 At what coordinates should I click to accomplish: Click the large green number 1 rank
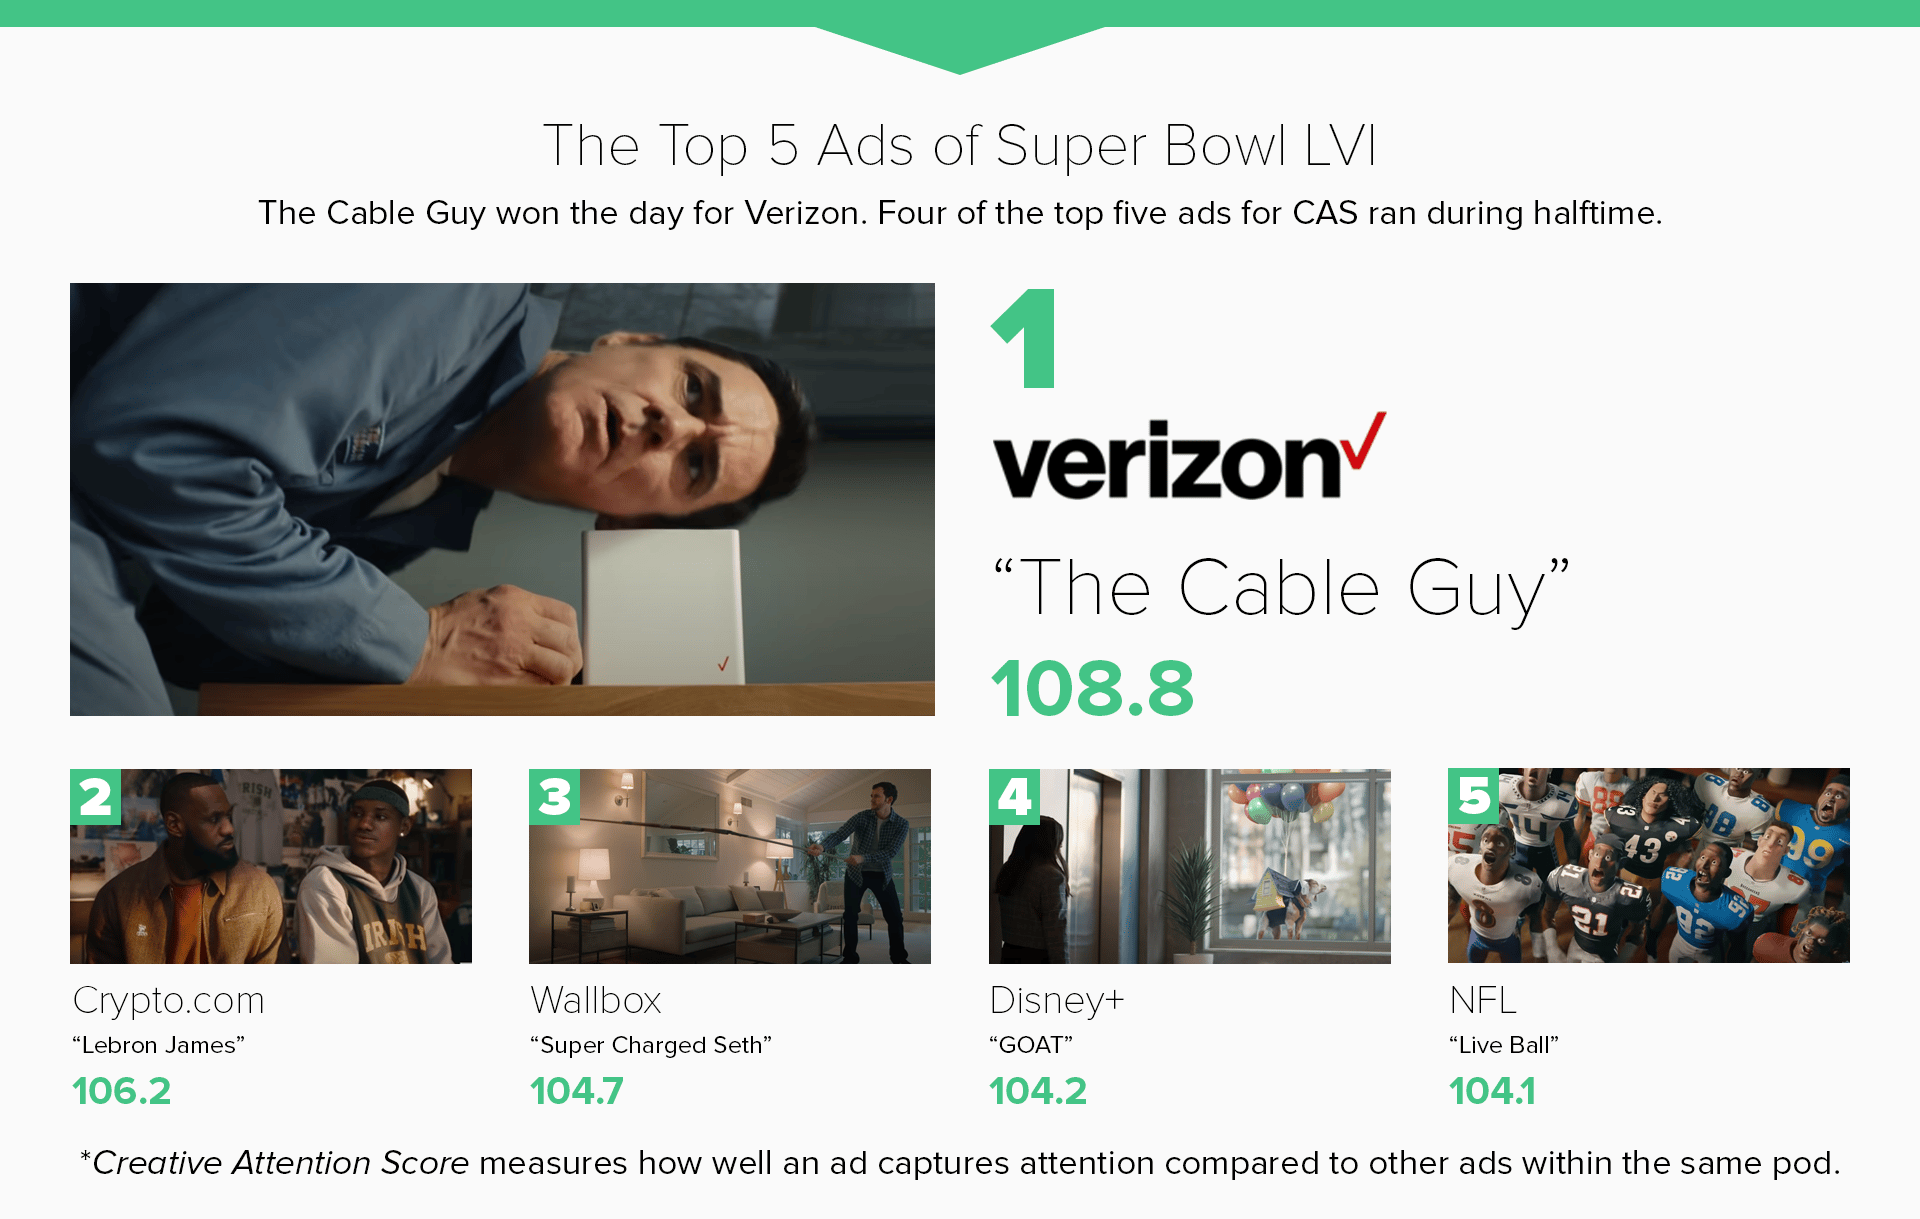pos(1026,338)
